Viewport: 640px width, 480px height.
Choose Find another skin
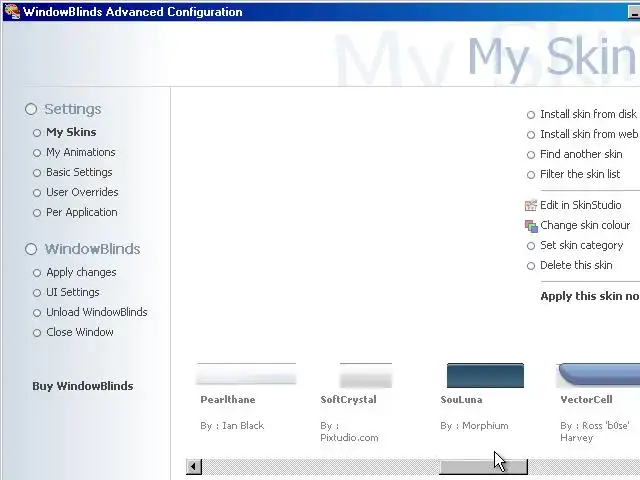click(x=581, y=154)
